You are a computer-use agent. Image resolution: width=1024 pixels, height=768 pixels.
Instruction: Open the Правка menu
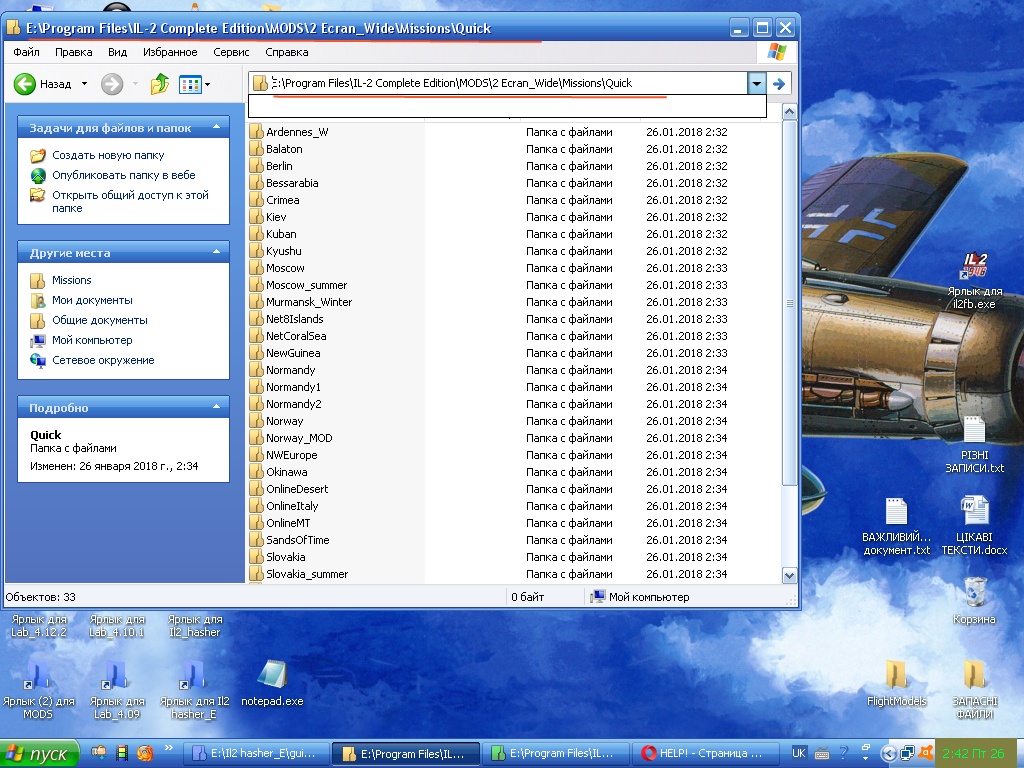point(73,52)
